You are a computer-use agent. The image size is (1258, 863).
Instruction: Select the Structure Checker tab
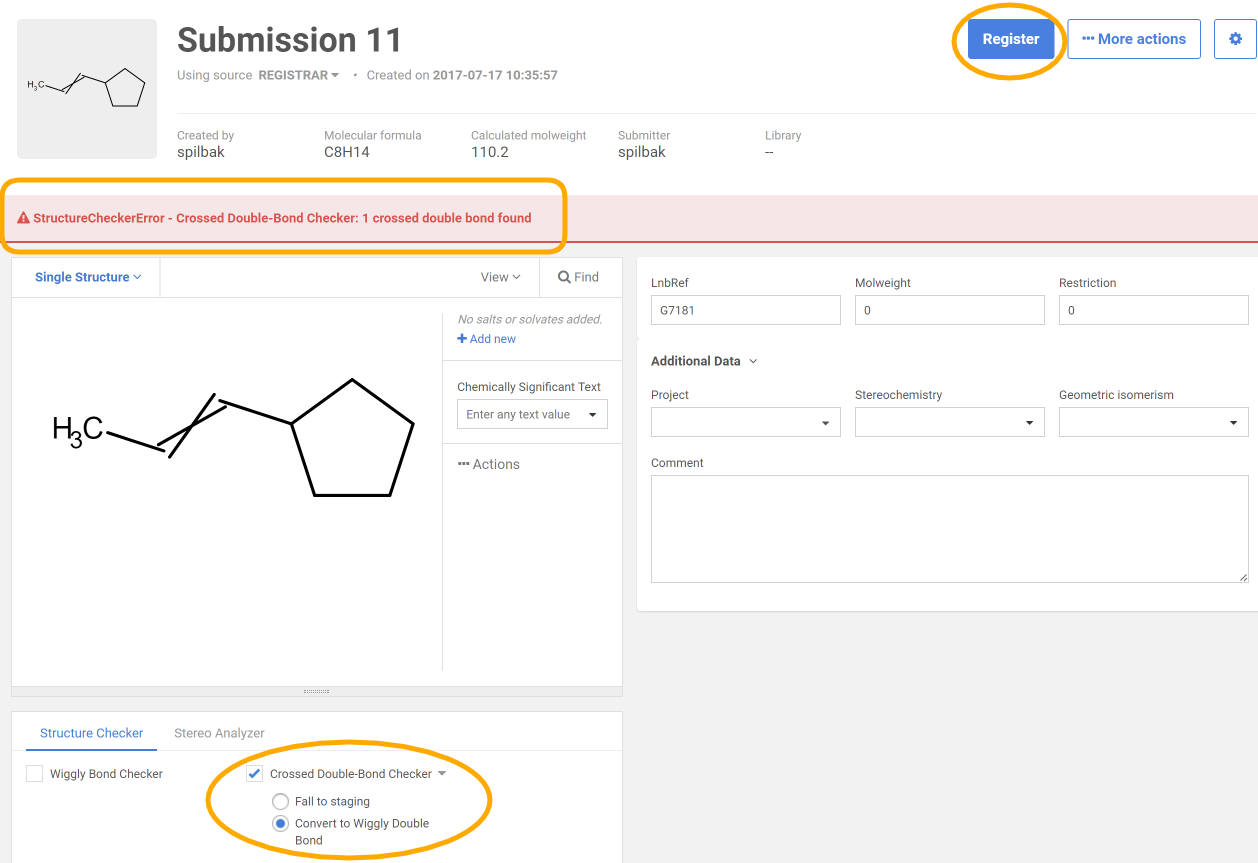pos(92,733)
